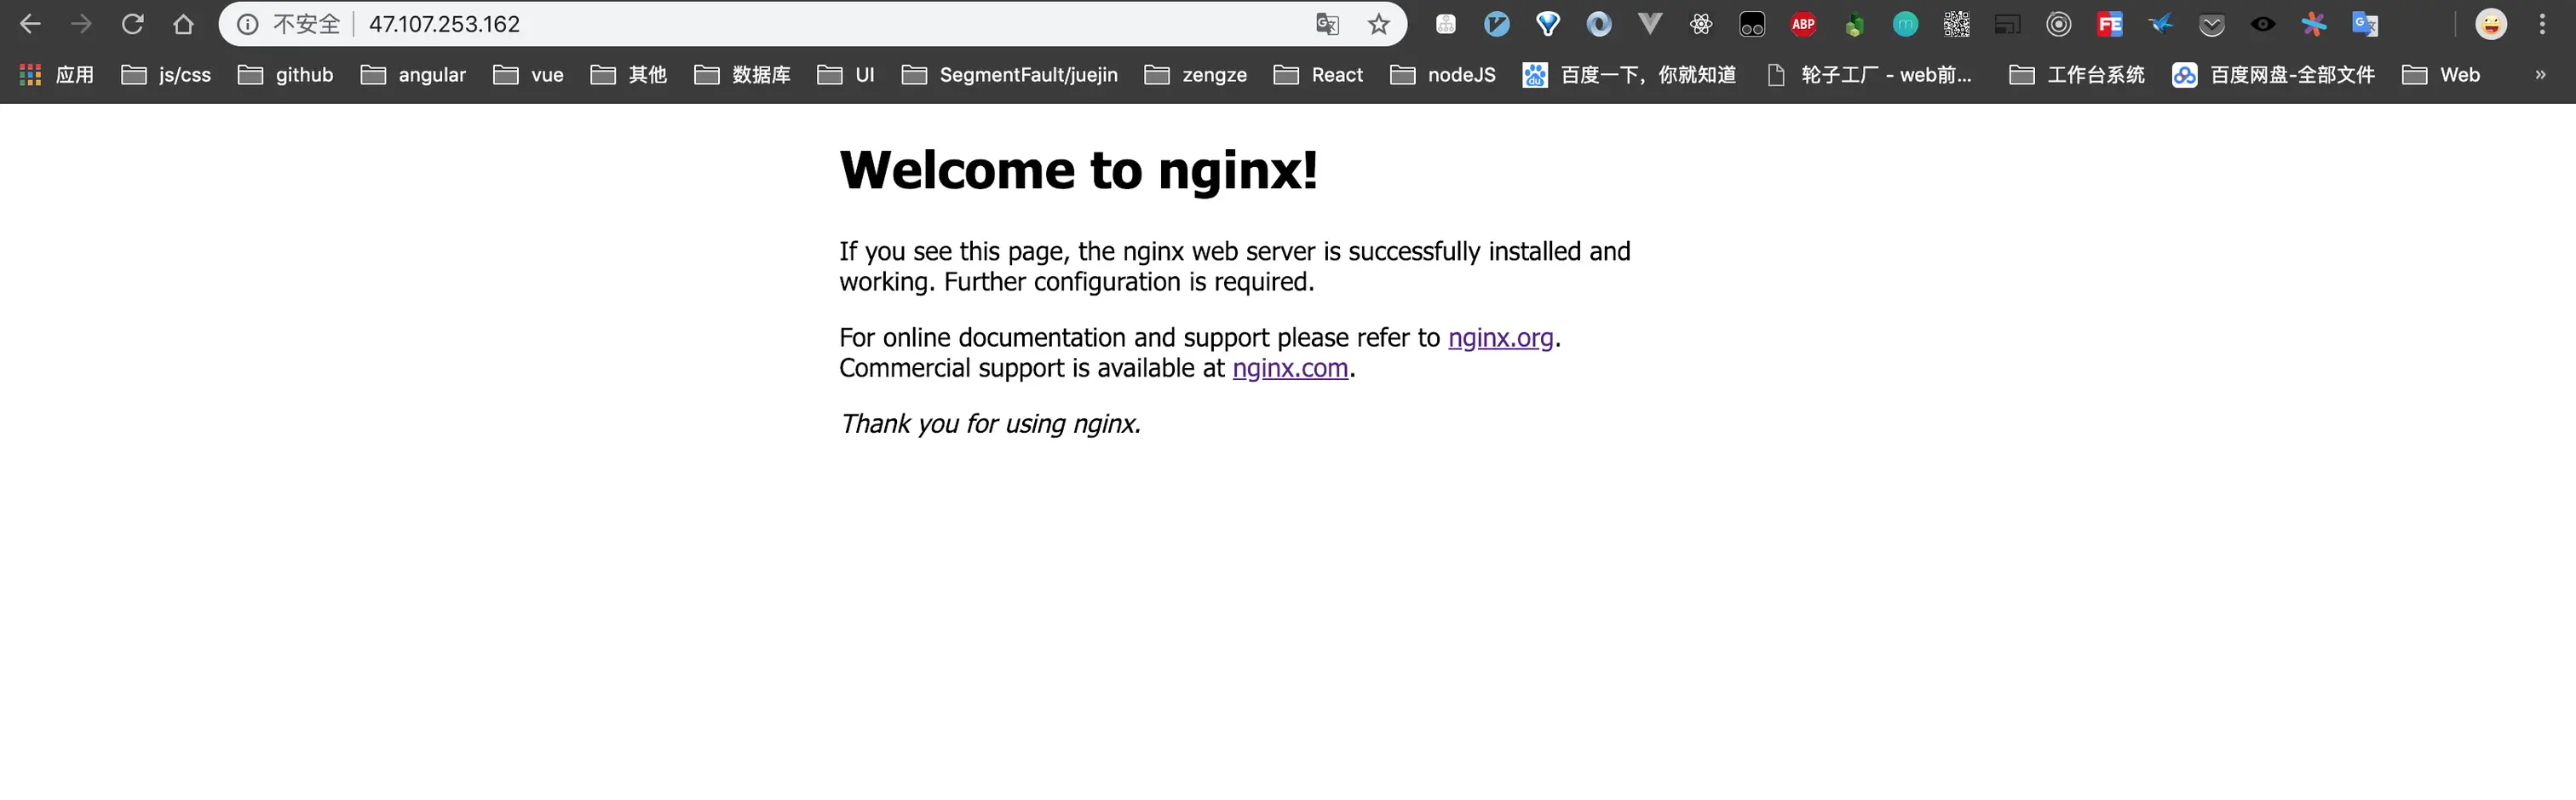Open the nodeJS bookmark folder

(x=1443, y=75)
